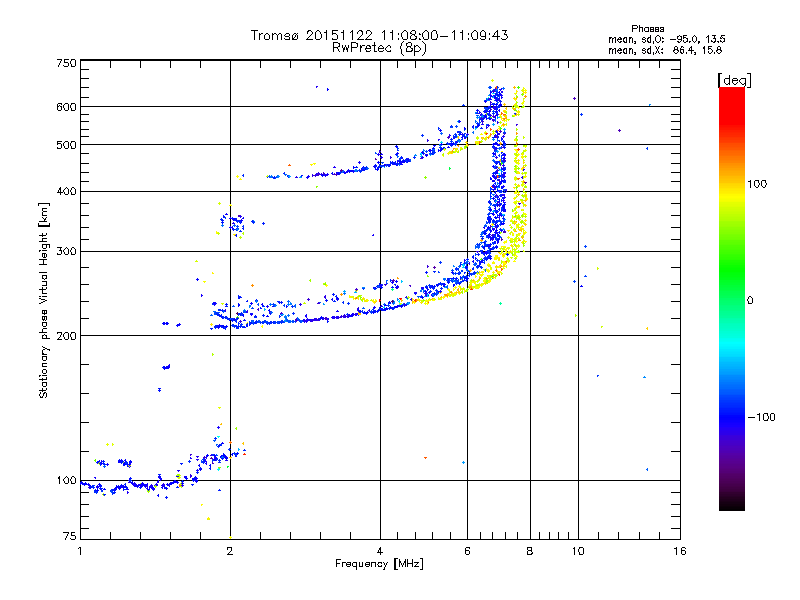This screenshot has height=600, width=800.
Task: Click the '1' x-axis tick label
Action: coord(80,551)
